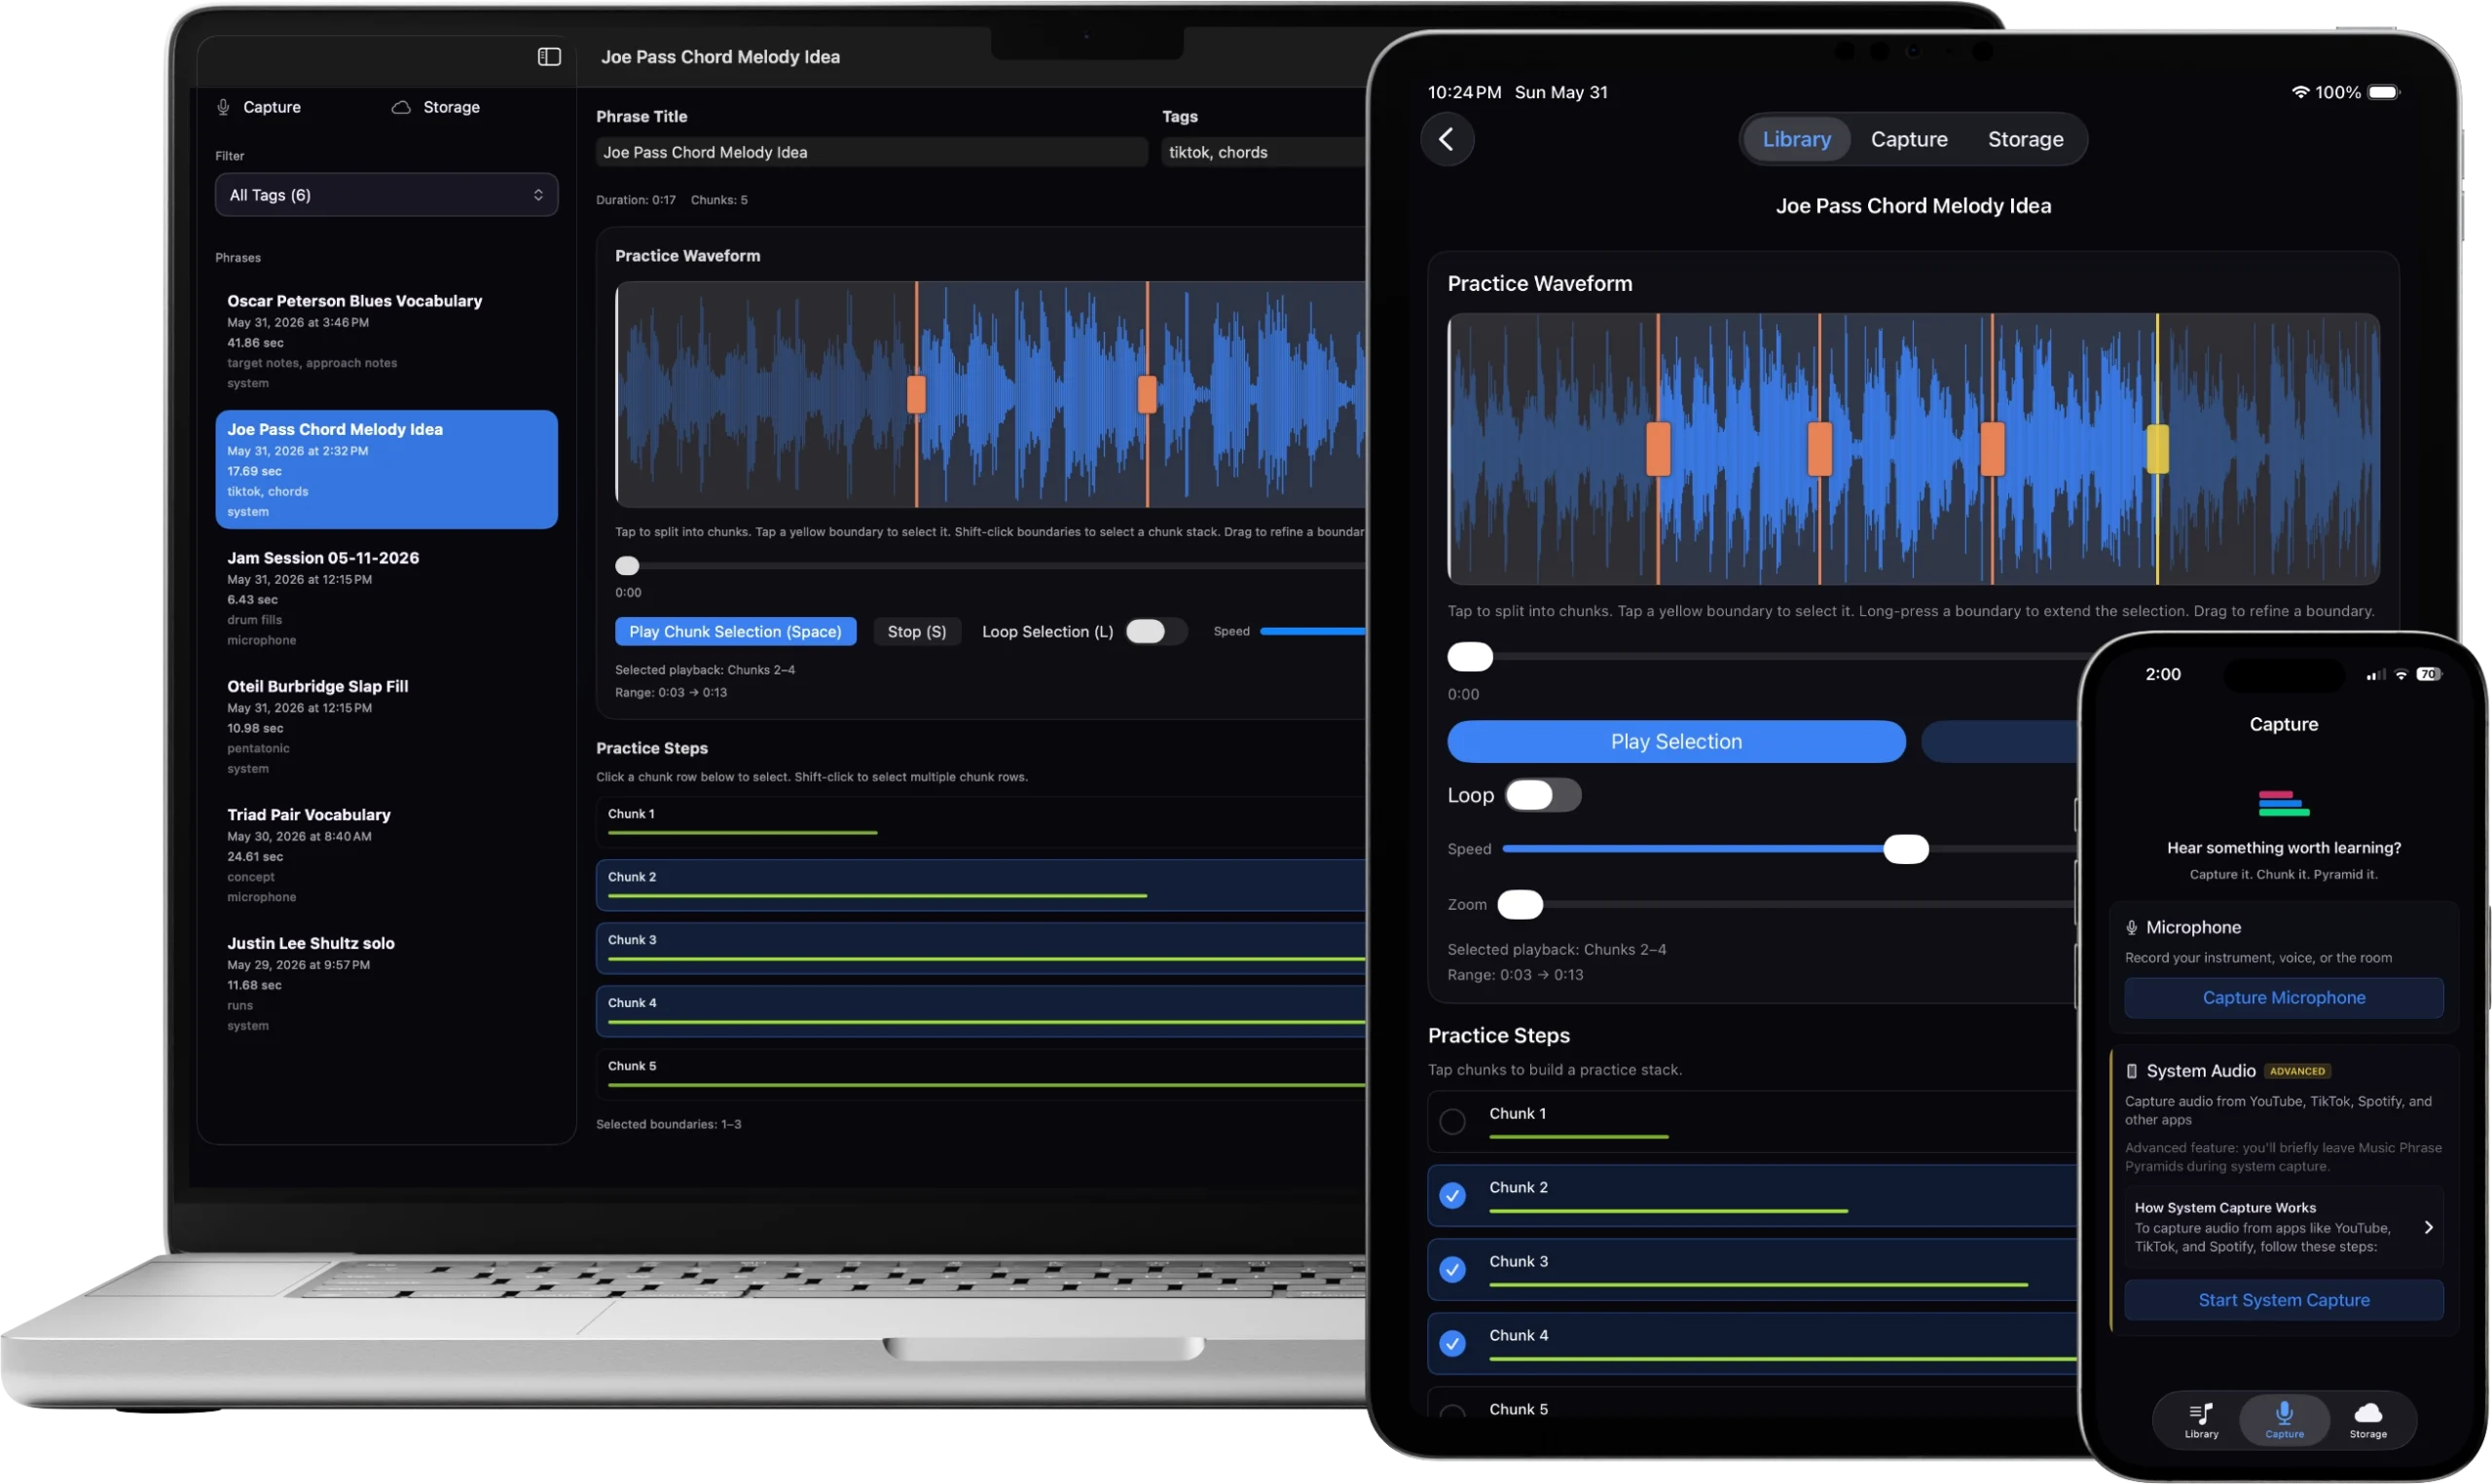Click Speed slider on laptop
Screen dimensions: 2492x1484
(x=1313, y=632)
